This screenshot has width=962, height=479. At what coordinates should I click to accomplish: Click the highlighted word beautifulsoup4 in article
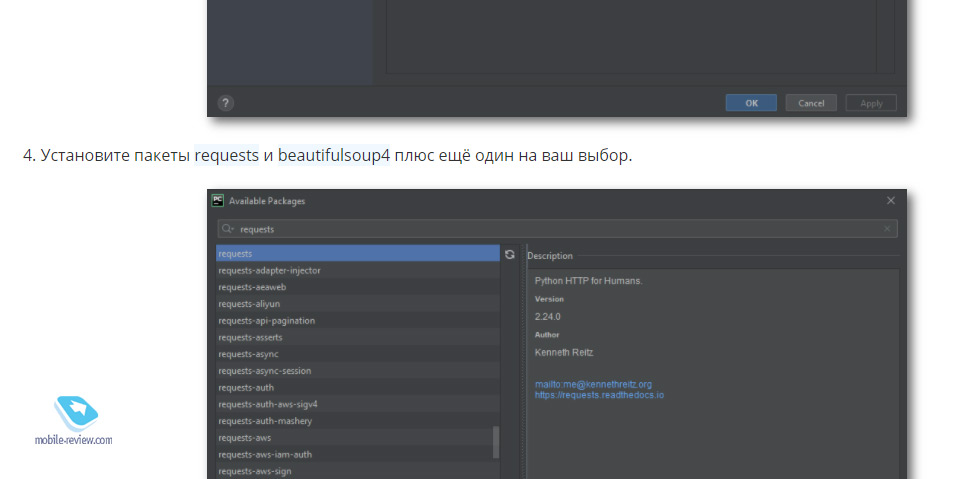click(334, 156)
